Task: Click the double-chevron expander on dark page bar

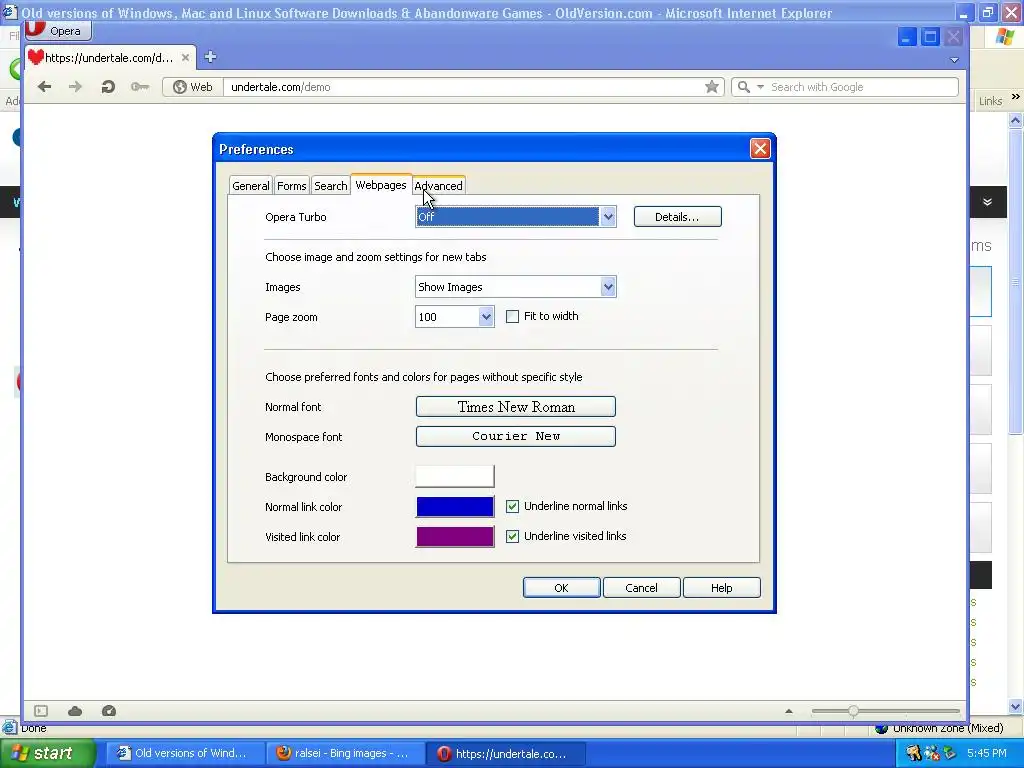Action: coord(987,202)
